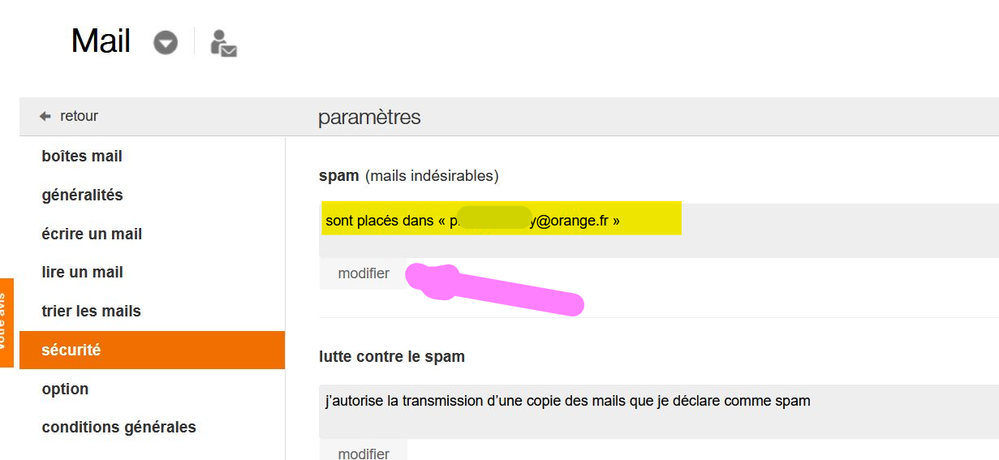Click modifier under the spam setting
The image size is (999, 460).
[364, 273]
